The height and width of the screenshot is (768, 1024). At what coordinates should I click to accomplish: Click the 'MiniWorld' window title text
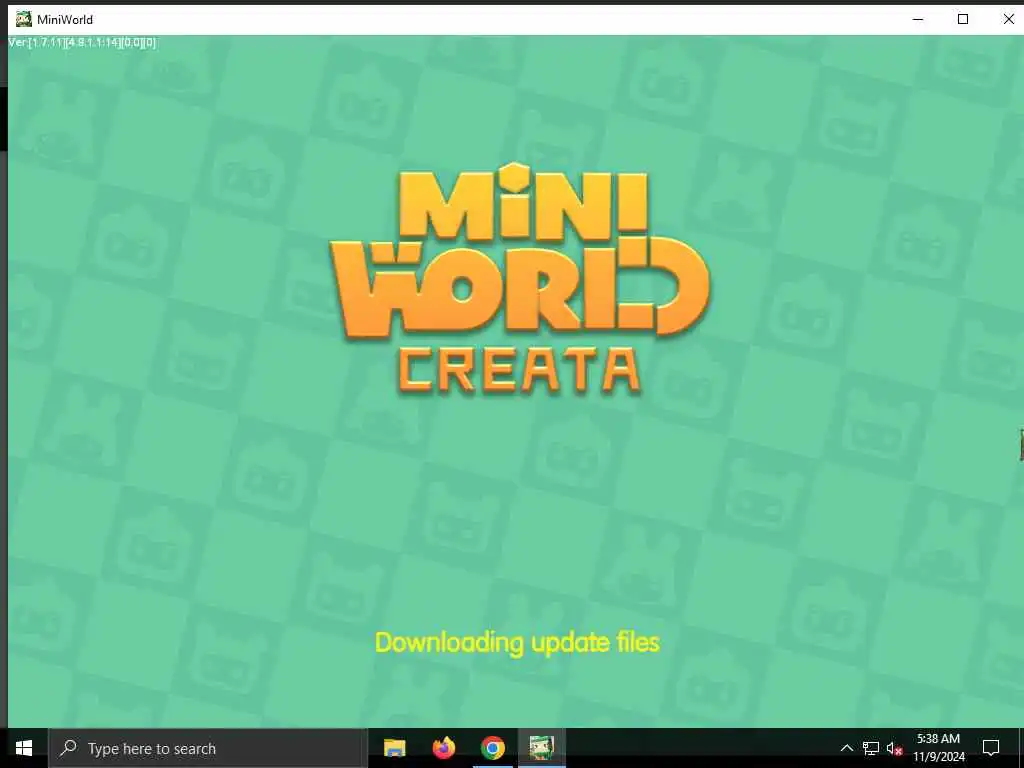[65, 20]
